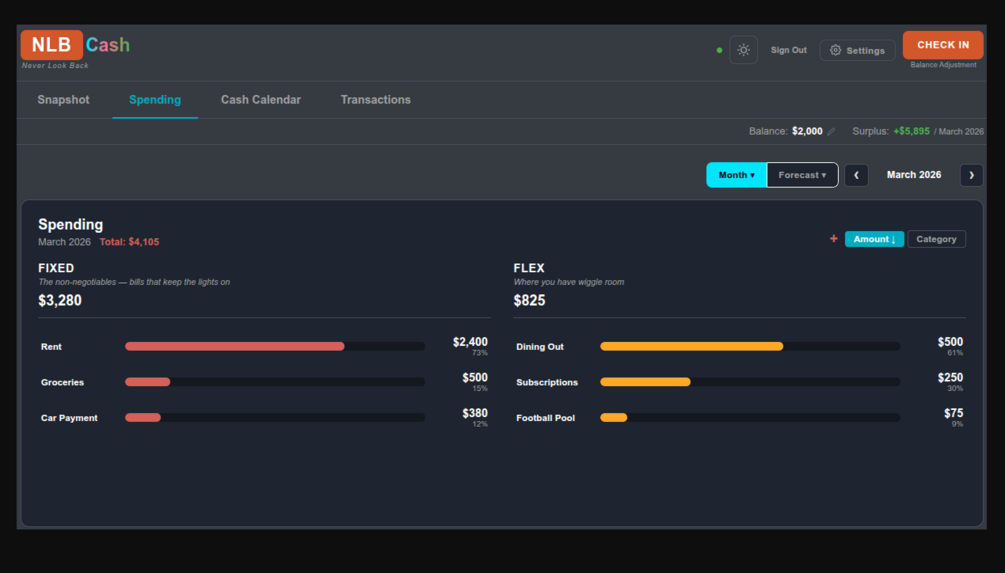Go to next month arrow
The height and width of the screenshot is (573, 1005).
[x=972, y=175]
